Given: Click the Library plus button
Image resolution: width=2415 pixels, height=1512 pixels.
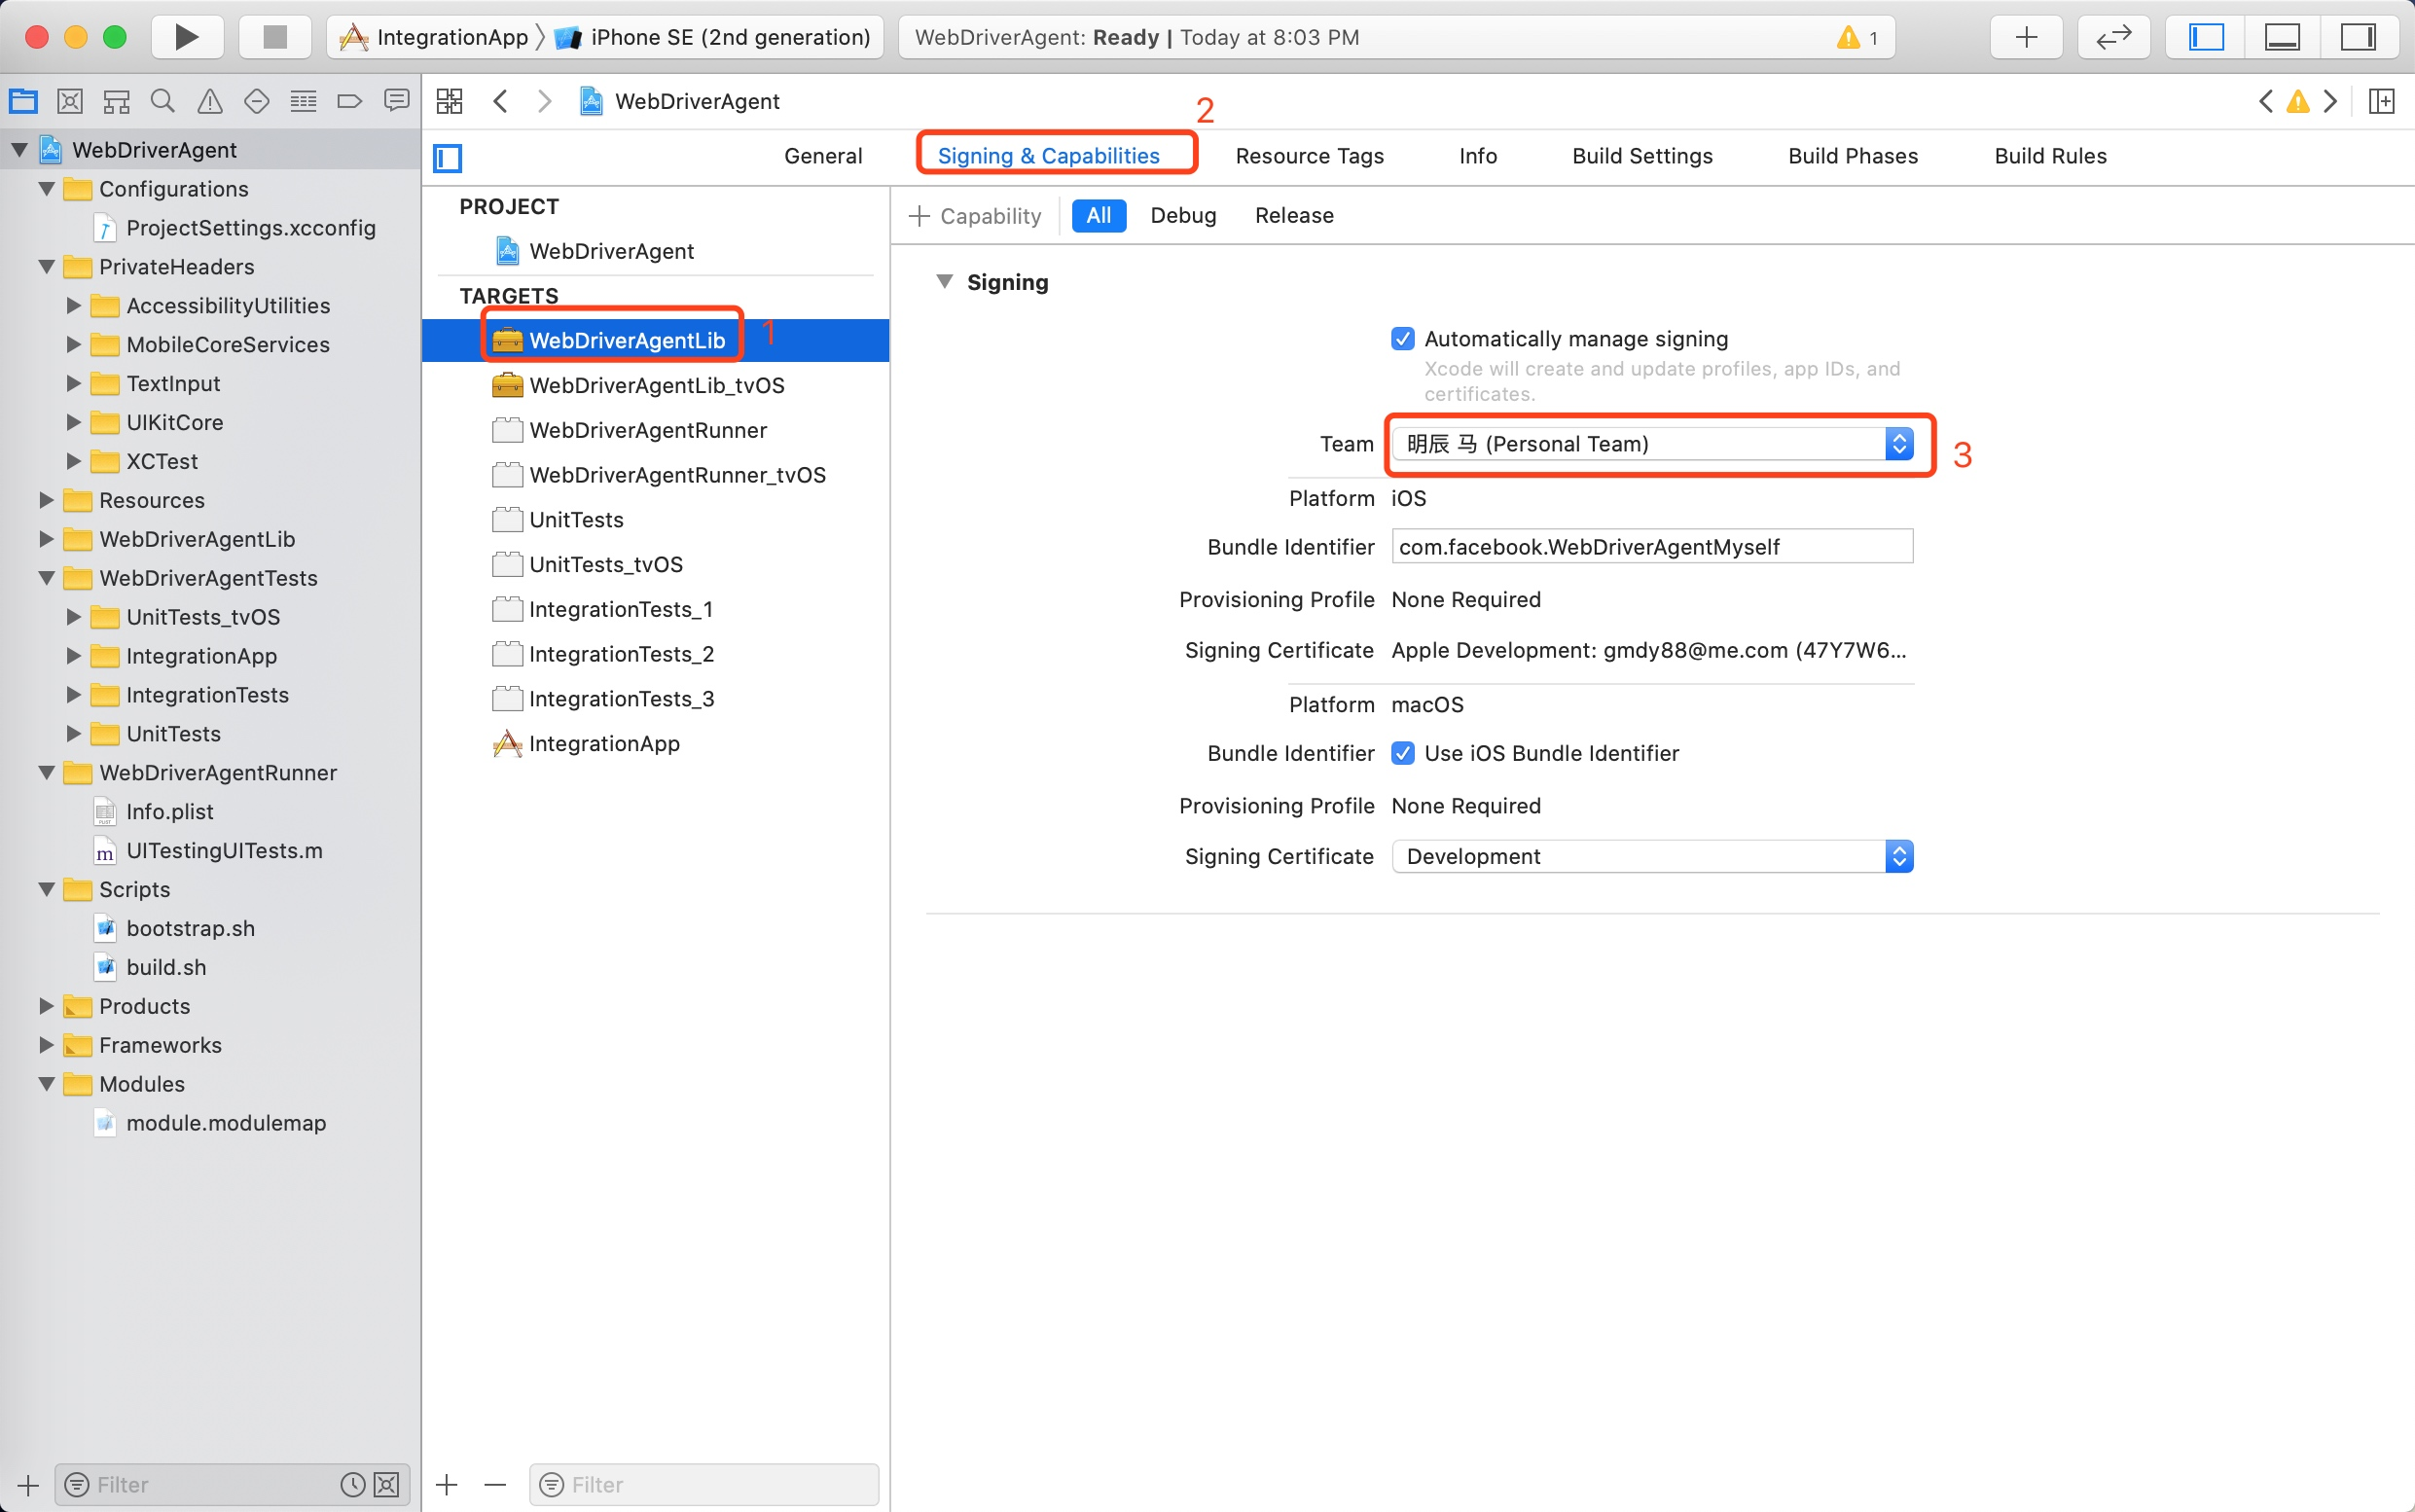Looking at the screenshot, I should point(2026,37).
